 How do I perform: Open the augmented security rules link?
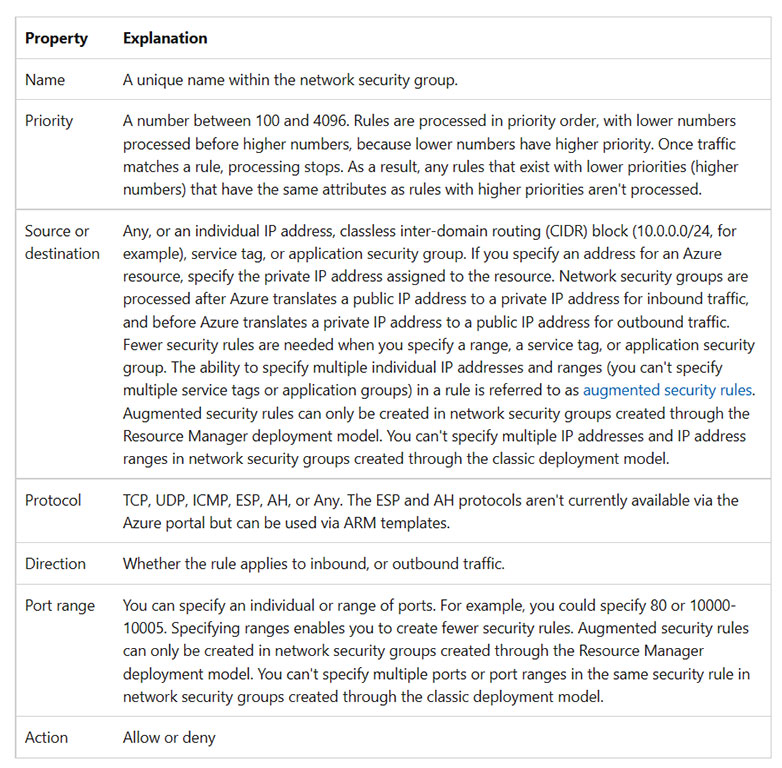pyautogui.click(x=667, y=390)
